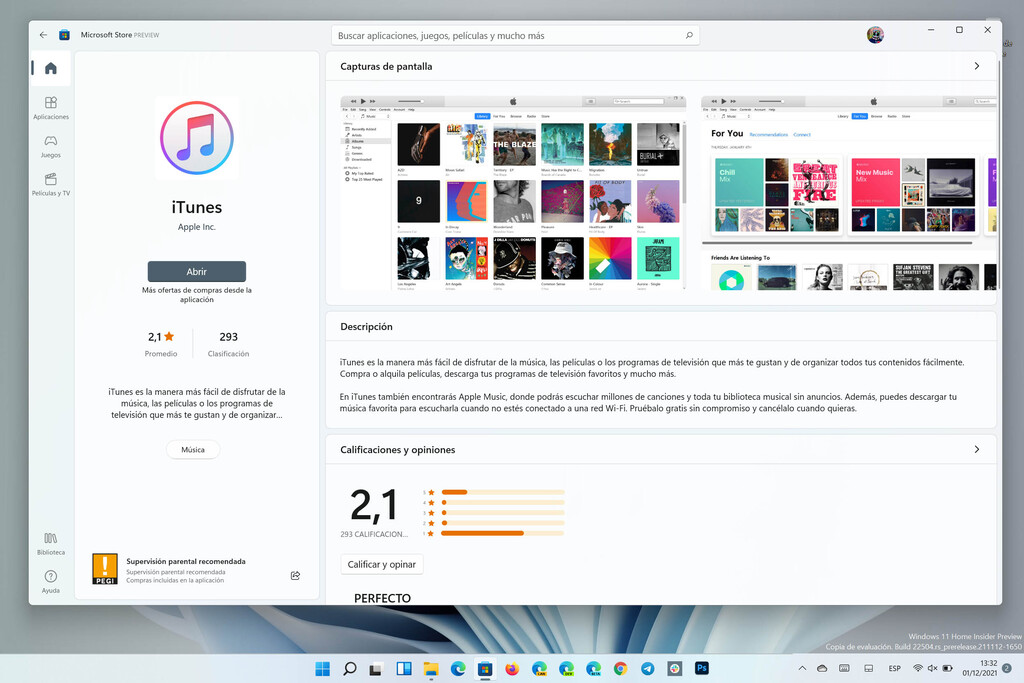Click the Música category tag
Screen dimensions: 1024x683
193,450
